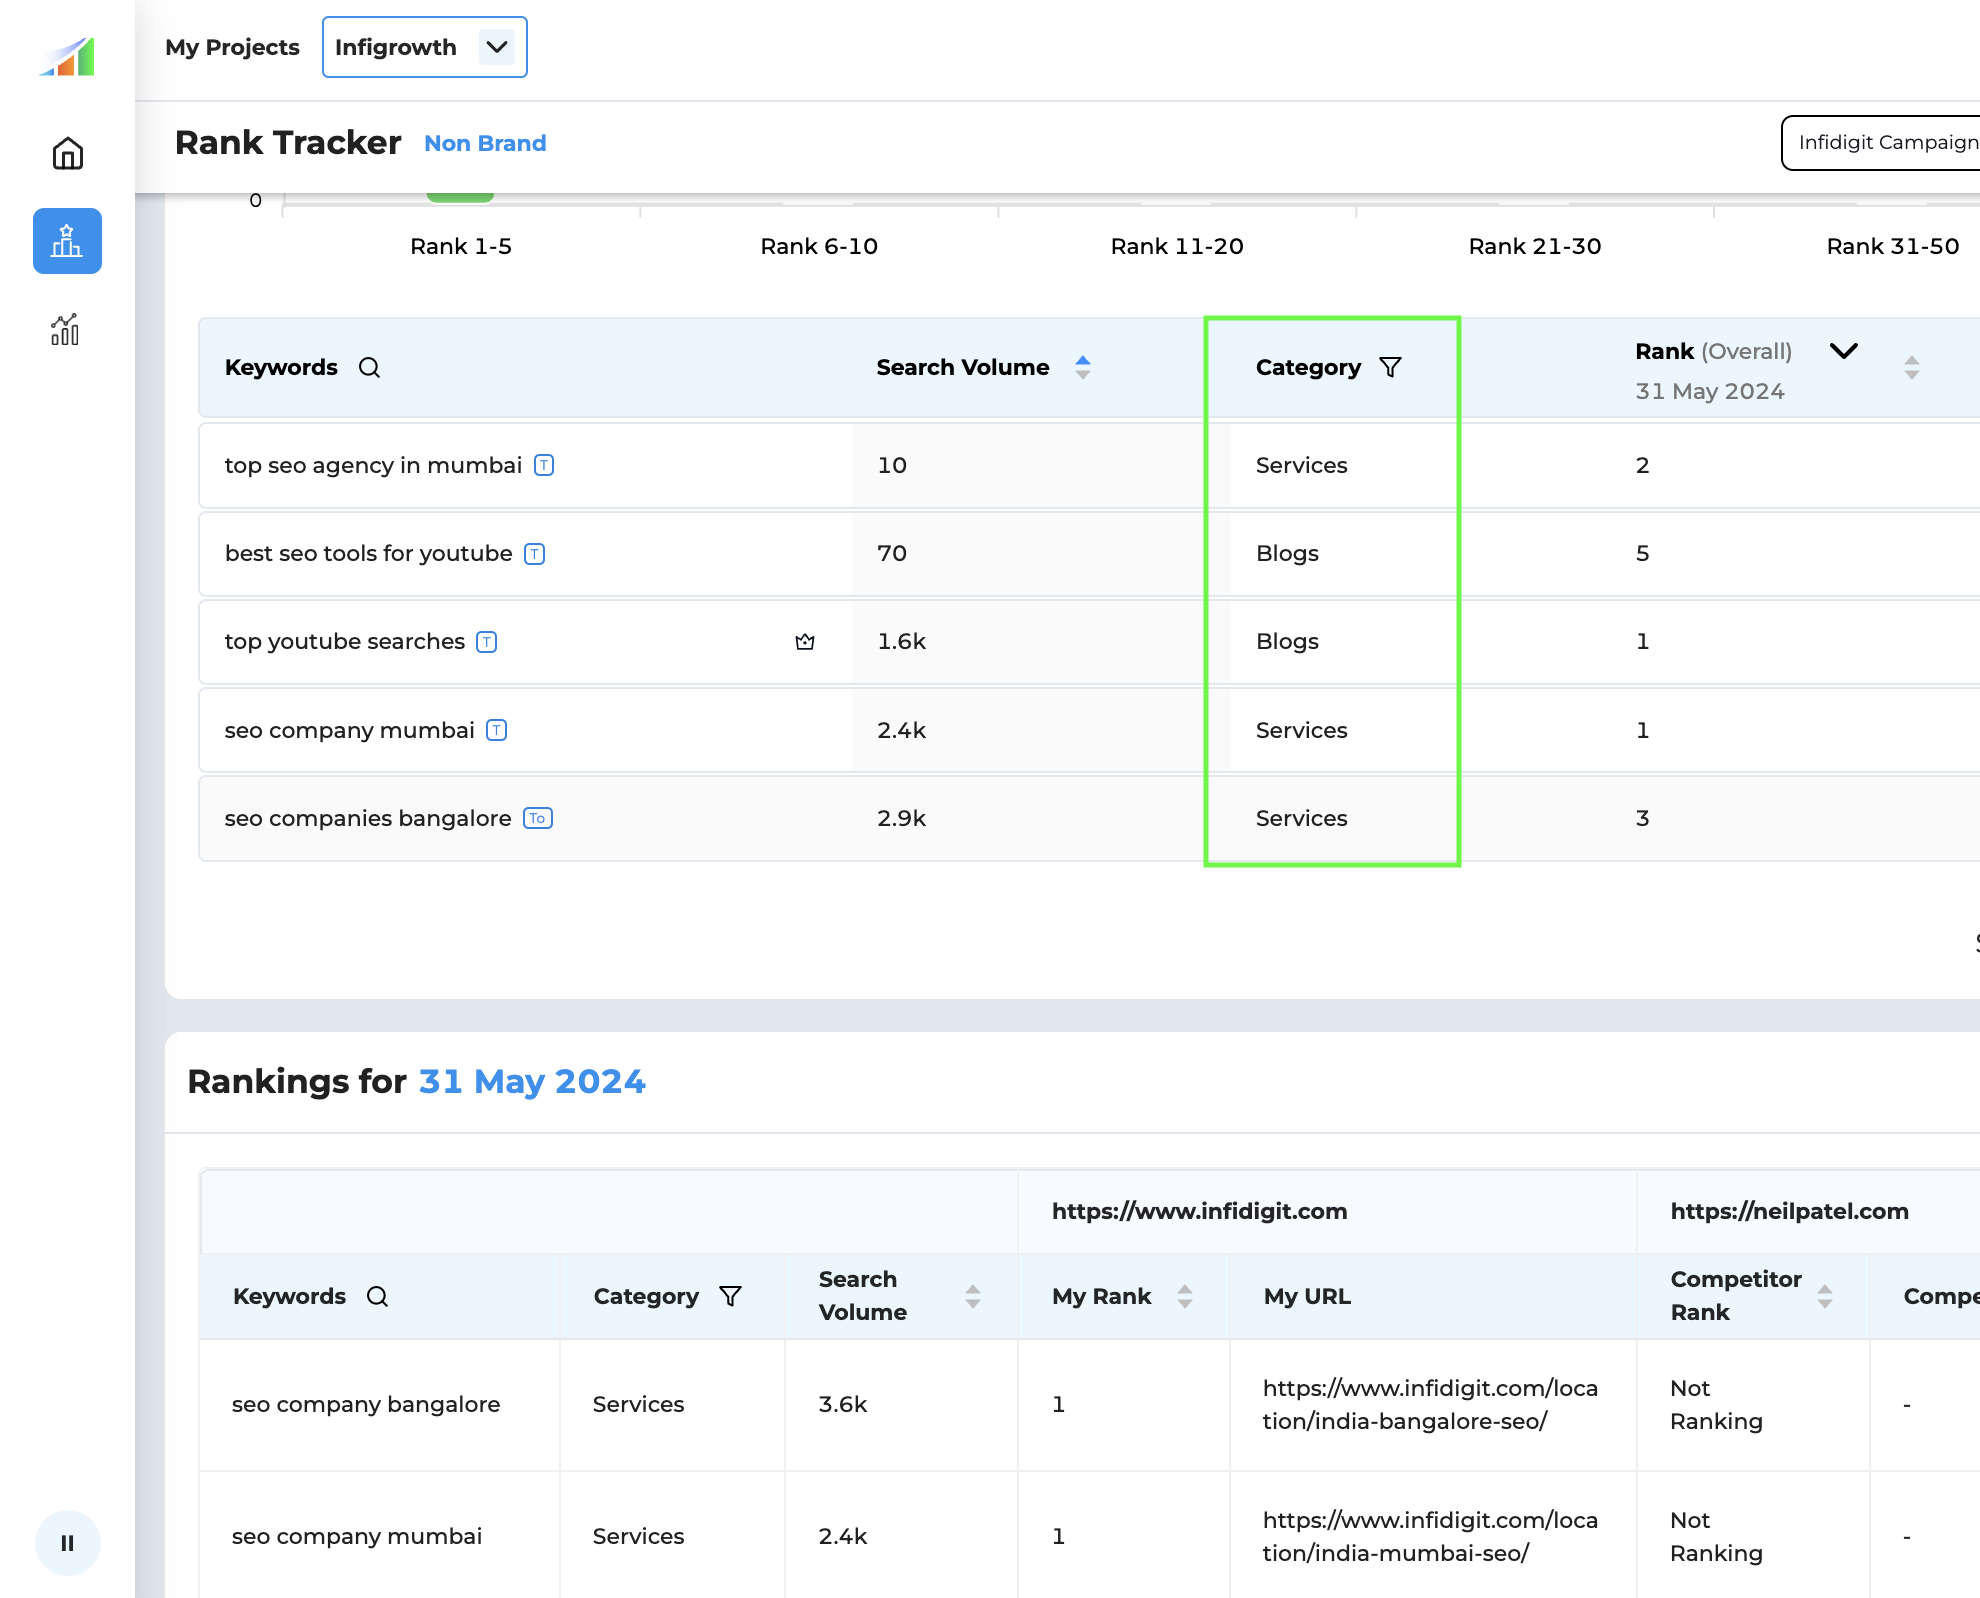Click the app logo in sidebar
1980x1598 pixels.
pos(67,57)
